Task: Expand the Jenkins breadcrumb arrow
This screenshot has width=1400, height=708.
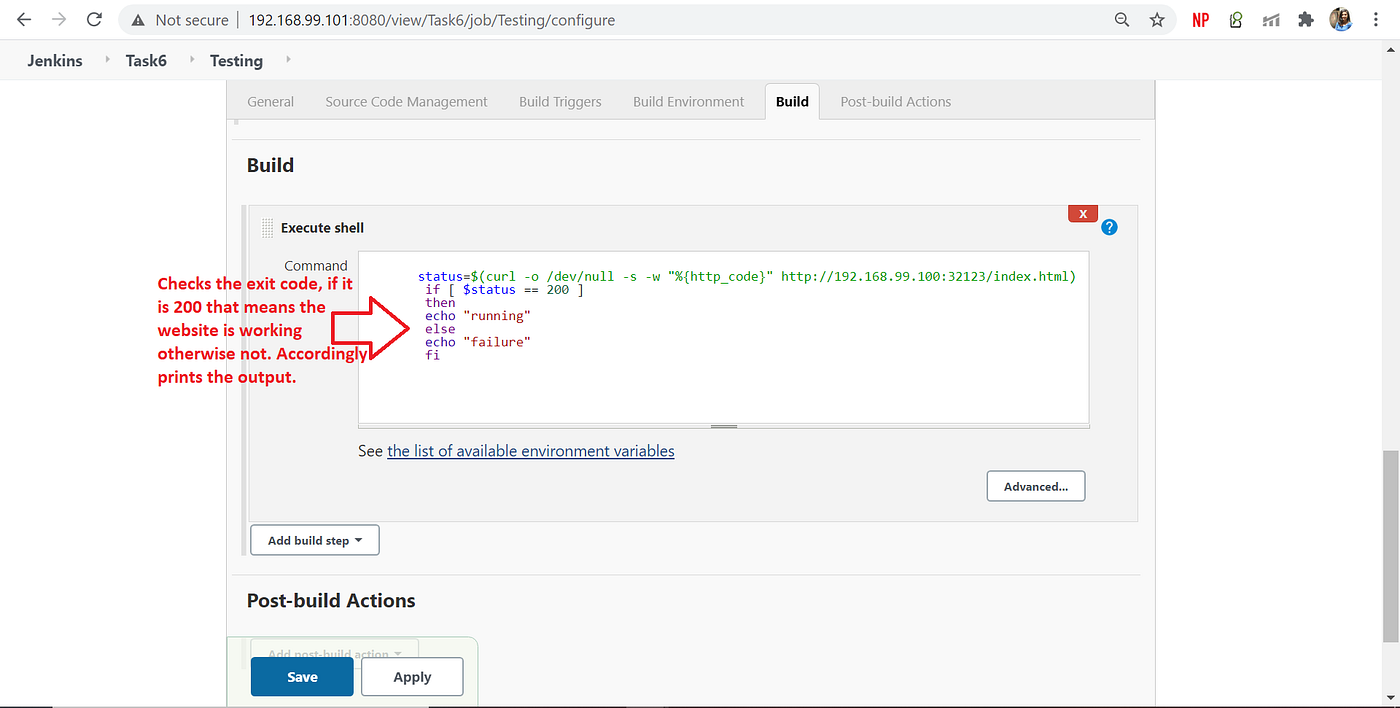Action: click(107, 60)
